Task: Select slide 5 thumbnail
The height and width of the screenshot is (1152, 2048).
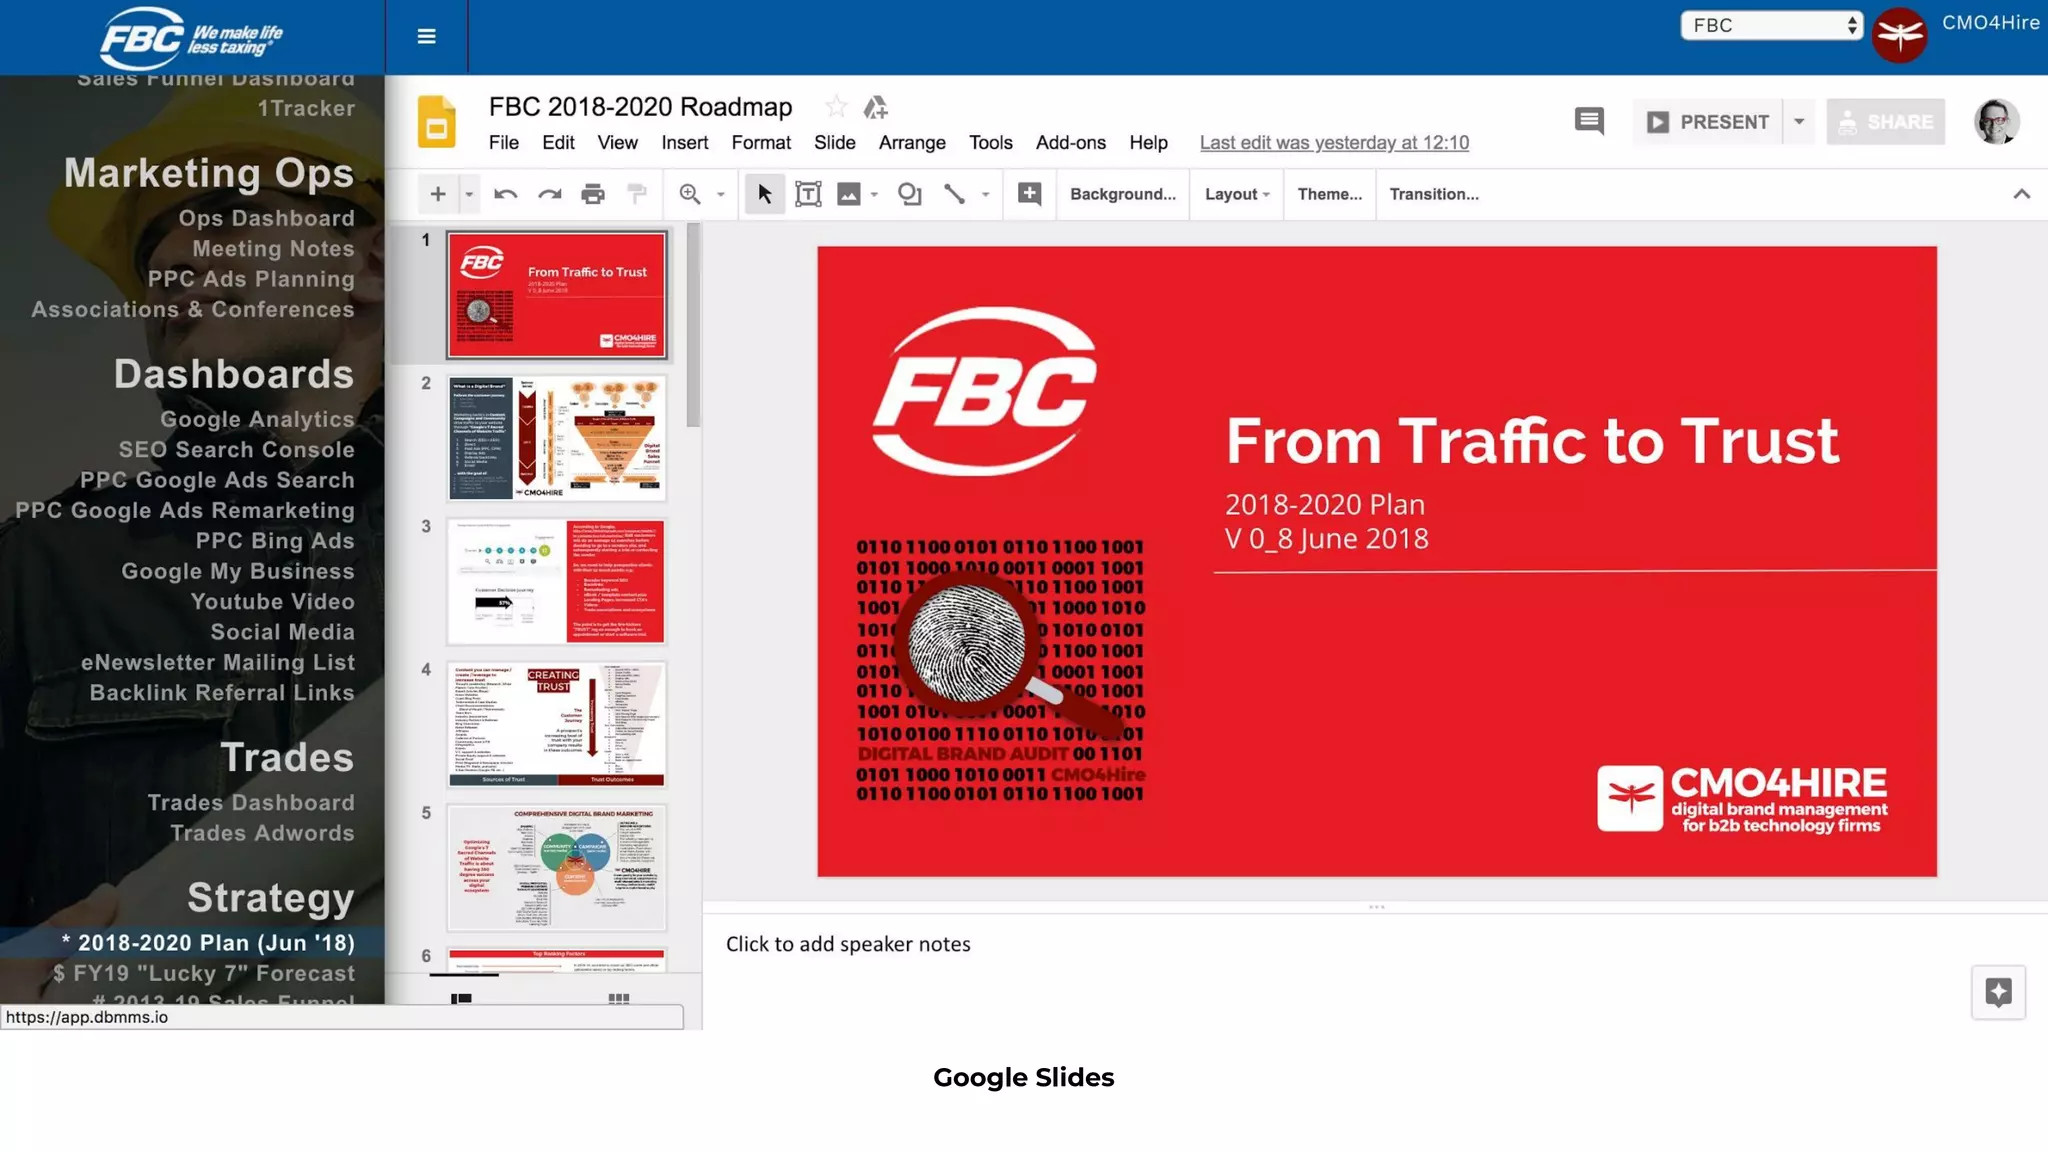Action: tap(556, 867)
